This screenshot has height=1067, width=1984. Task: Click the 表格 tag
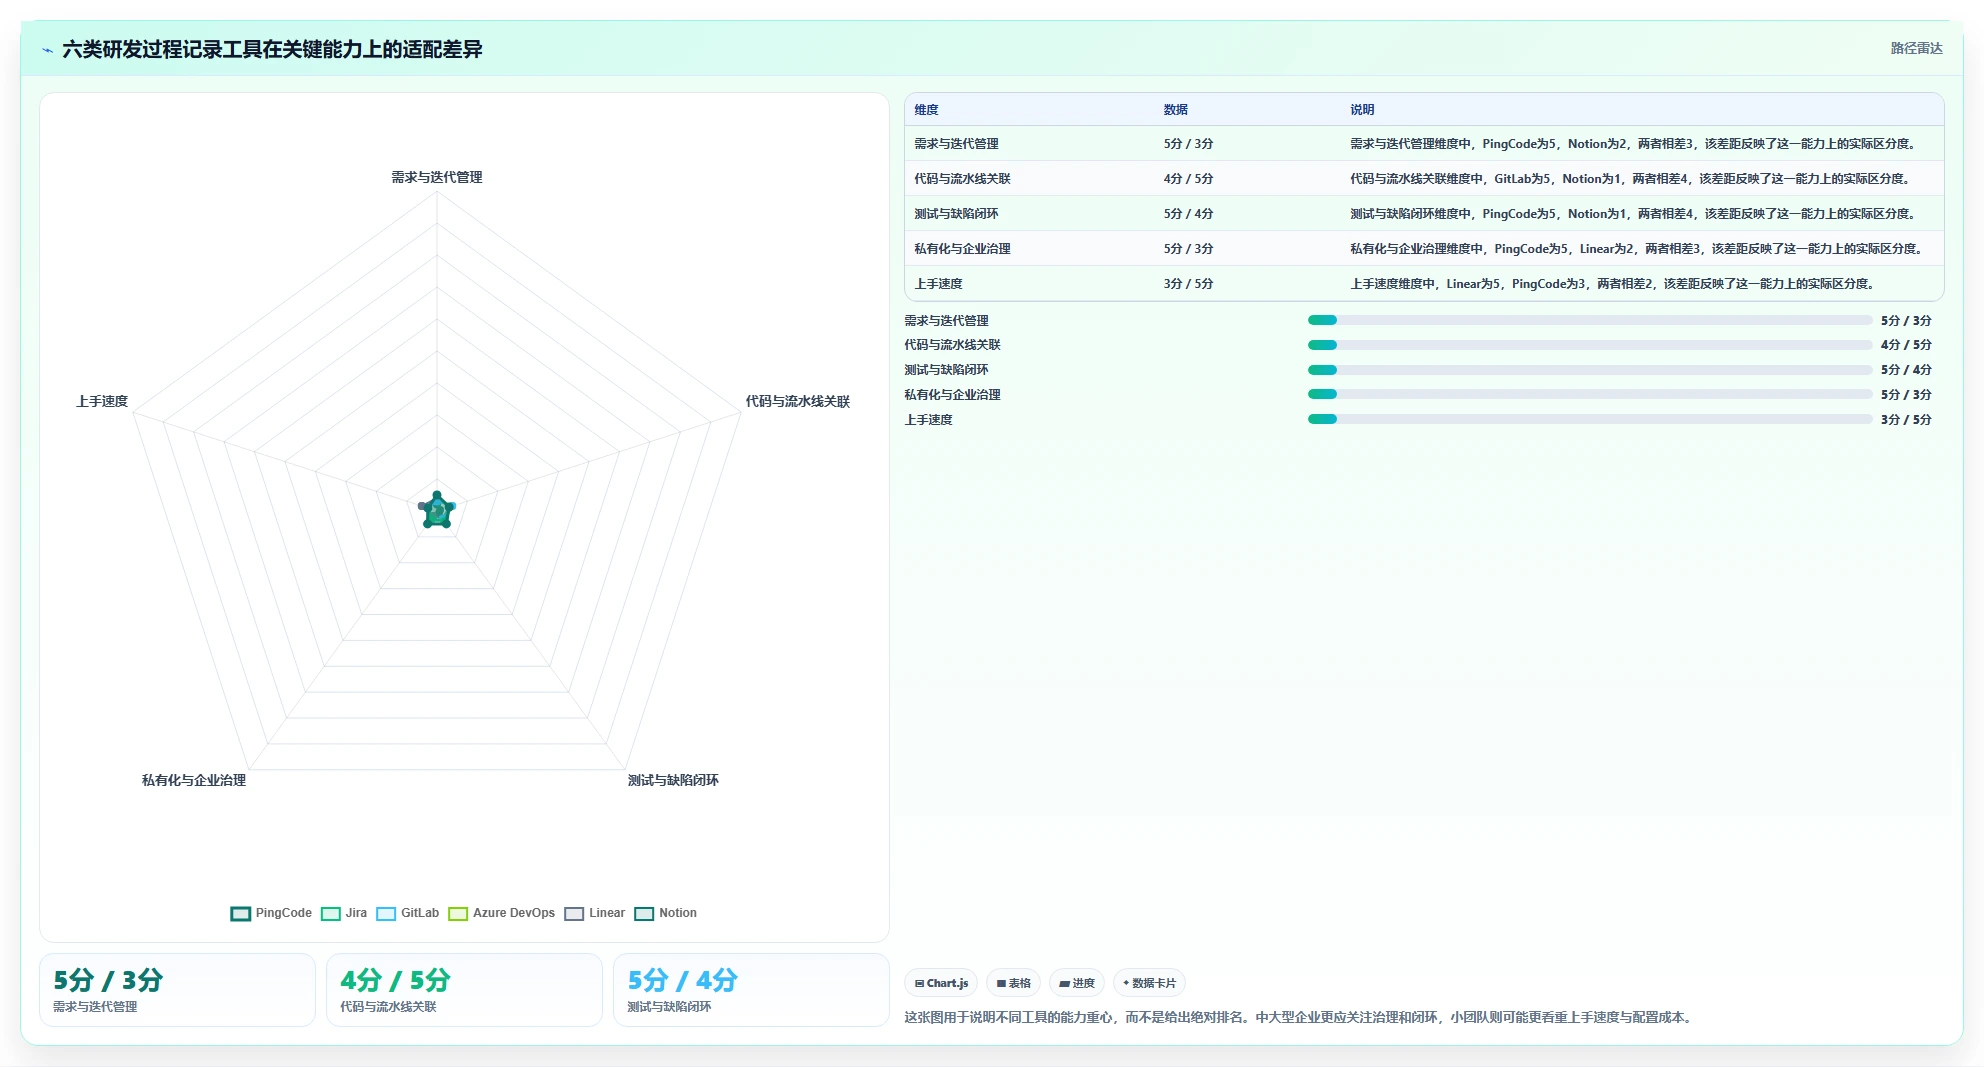point(1013,983)
